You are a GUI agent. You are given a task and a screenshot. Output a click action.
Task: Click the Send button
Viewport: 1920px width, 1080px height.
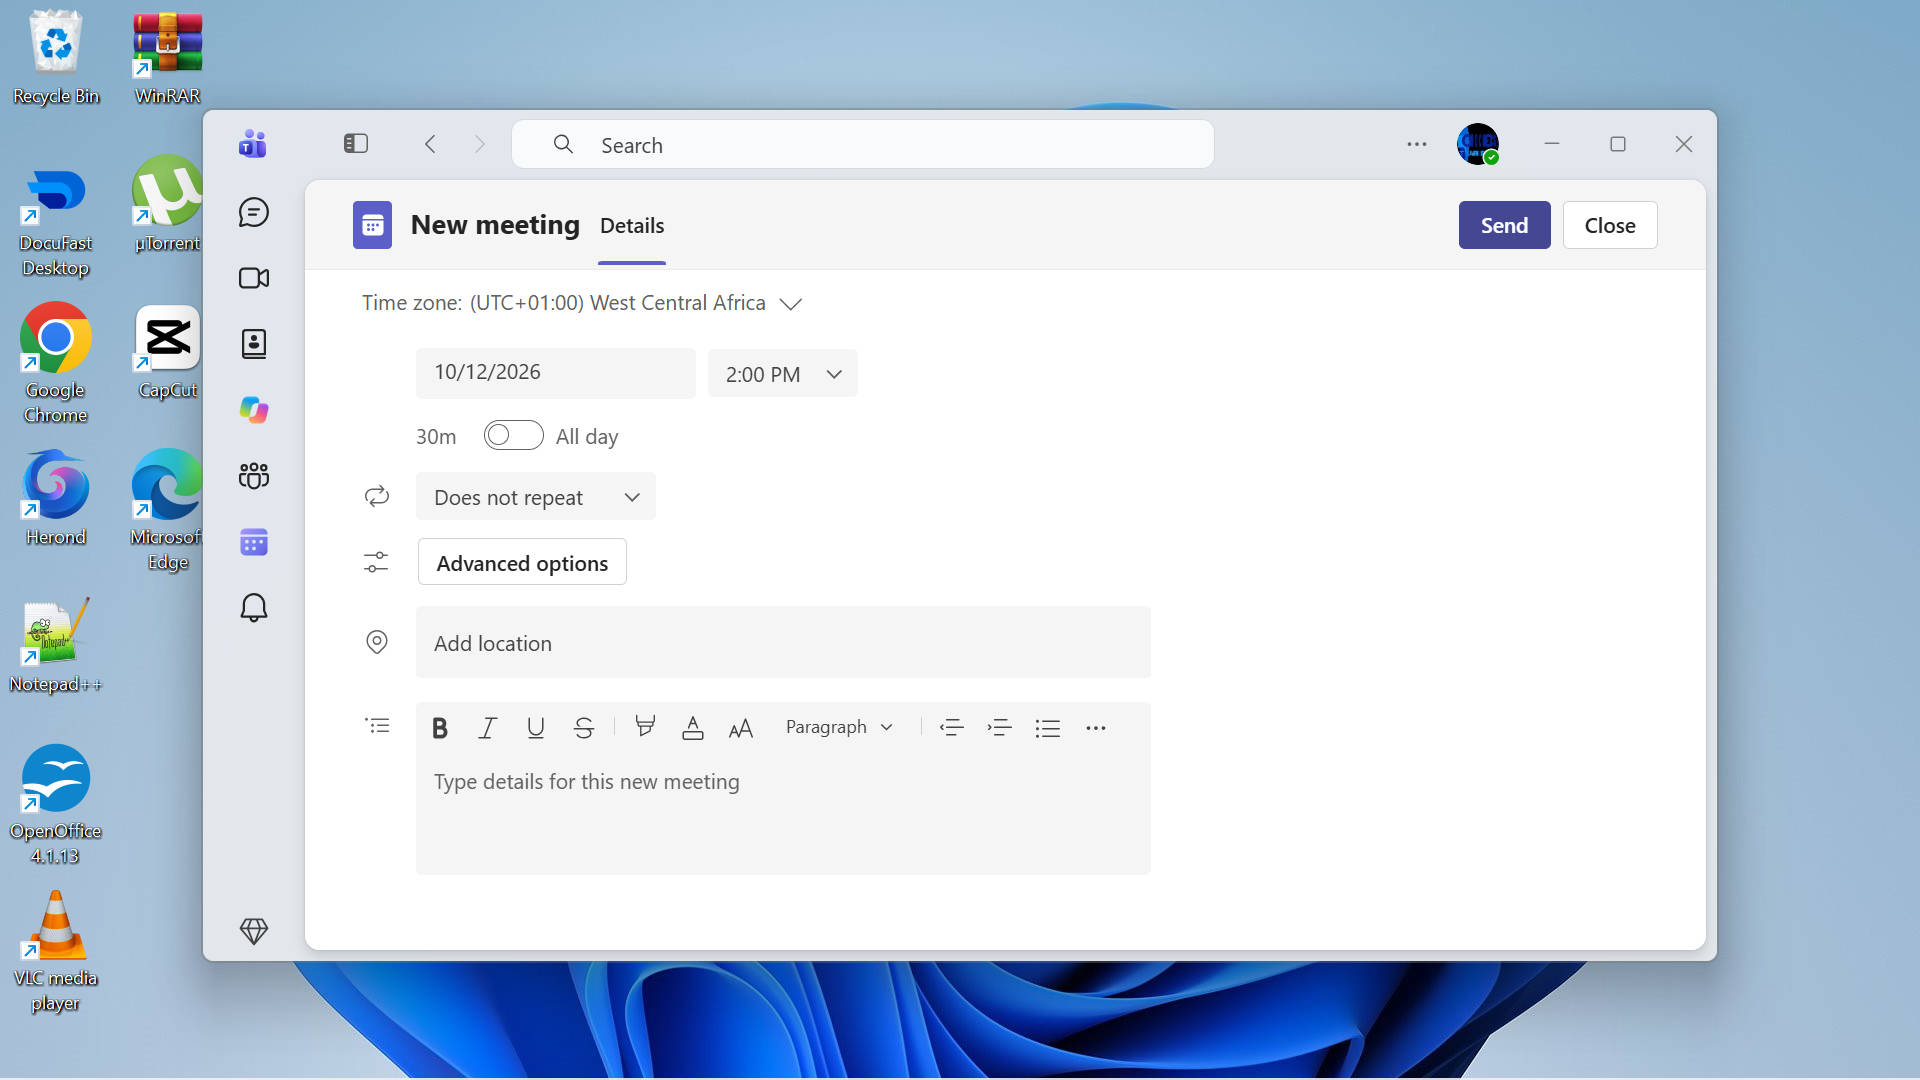point(1504,225)
